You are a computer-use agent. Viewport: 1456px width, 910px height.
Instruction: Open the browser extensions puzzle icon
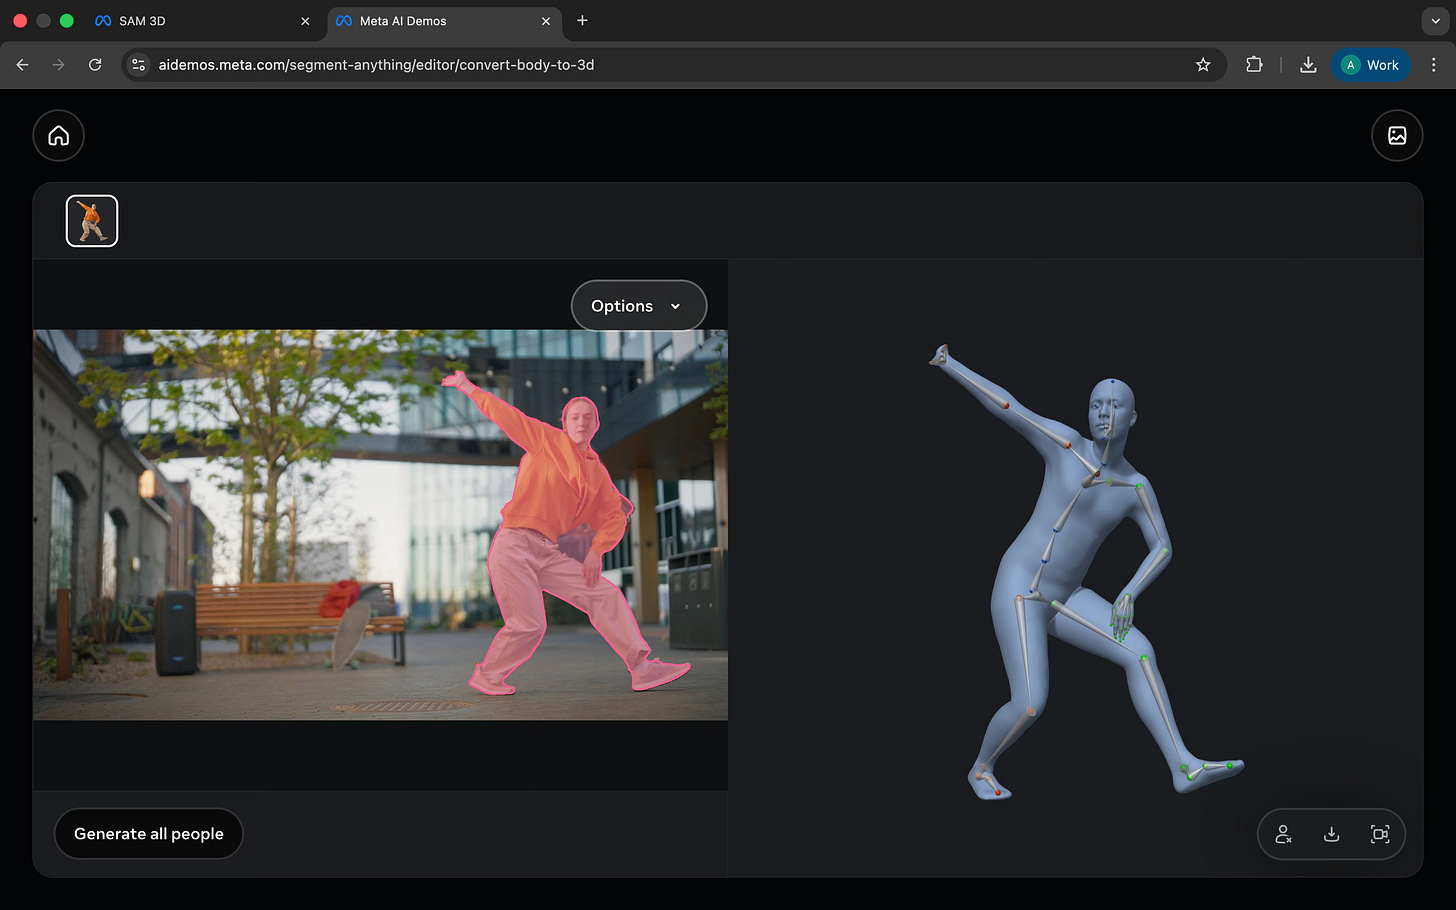pos(1254,65)
